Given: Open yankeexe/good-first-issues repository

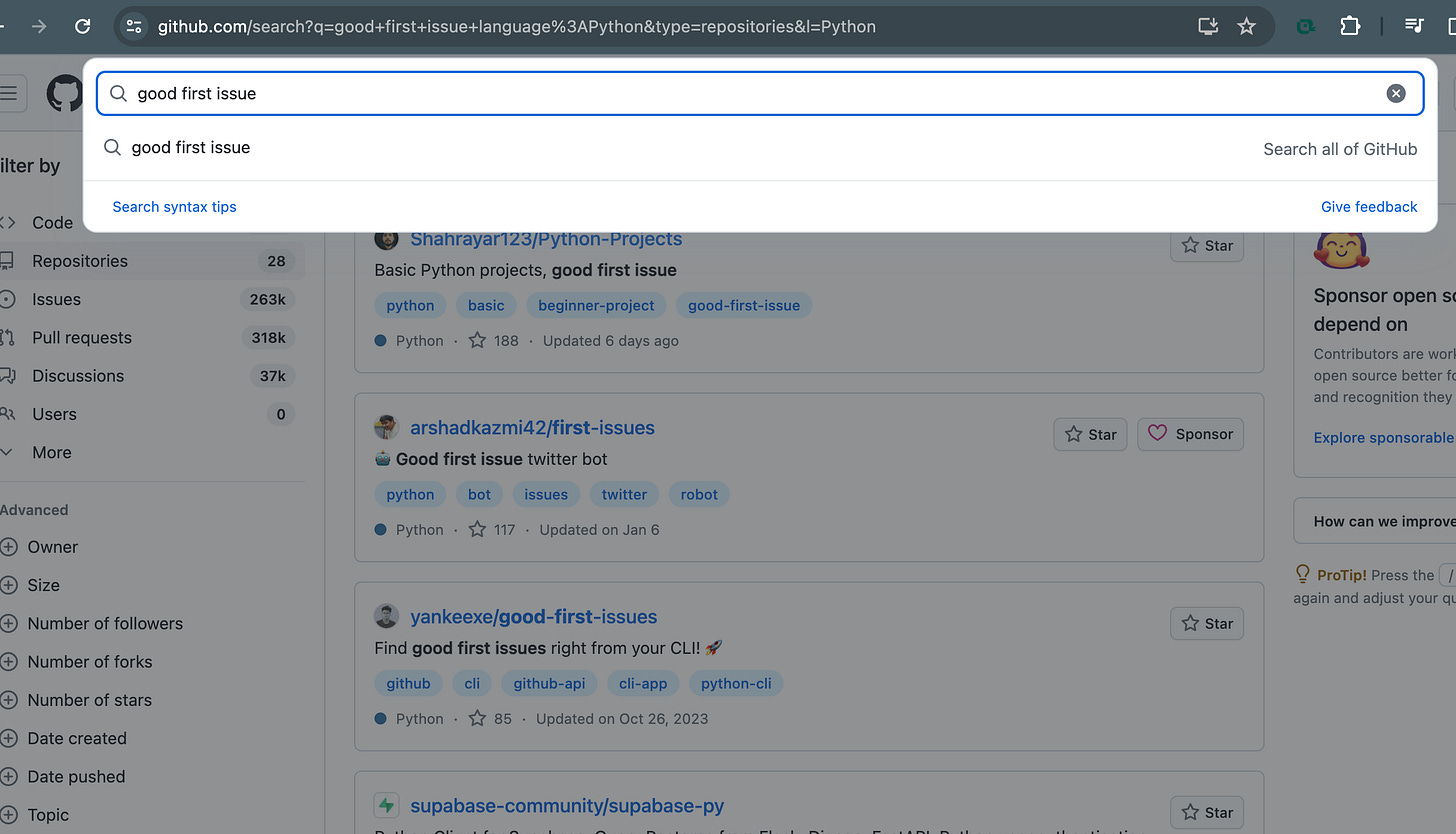Looking at the screenshot, I should (534, 617).
